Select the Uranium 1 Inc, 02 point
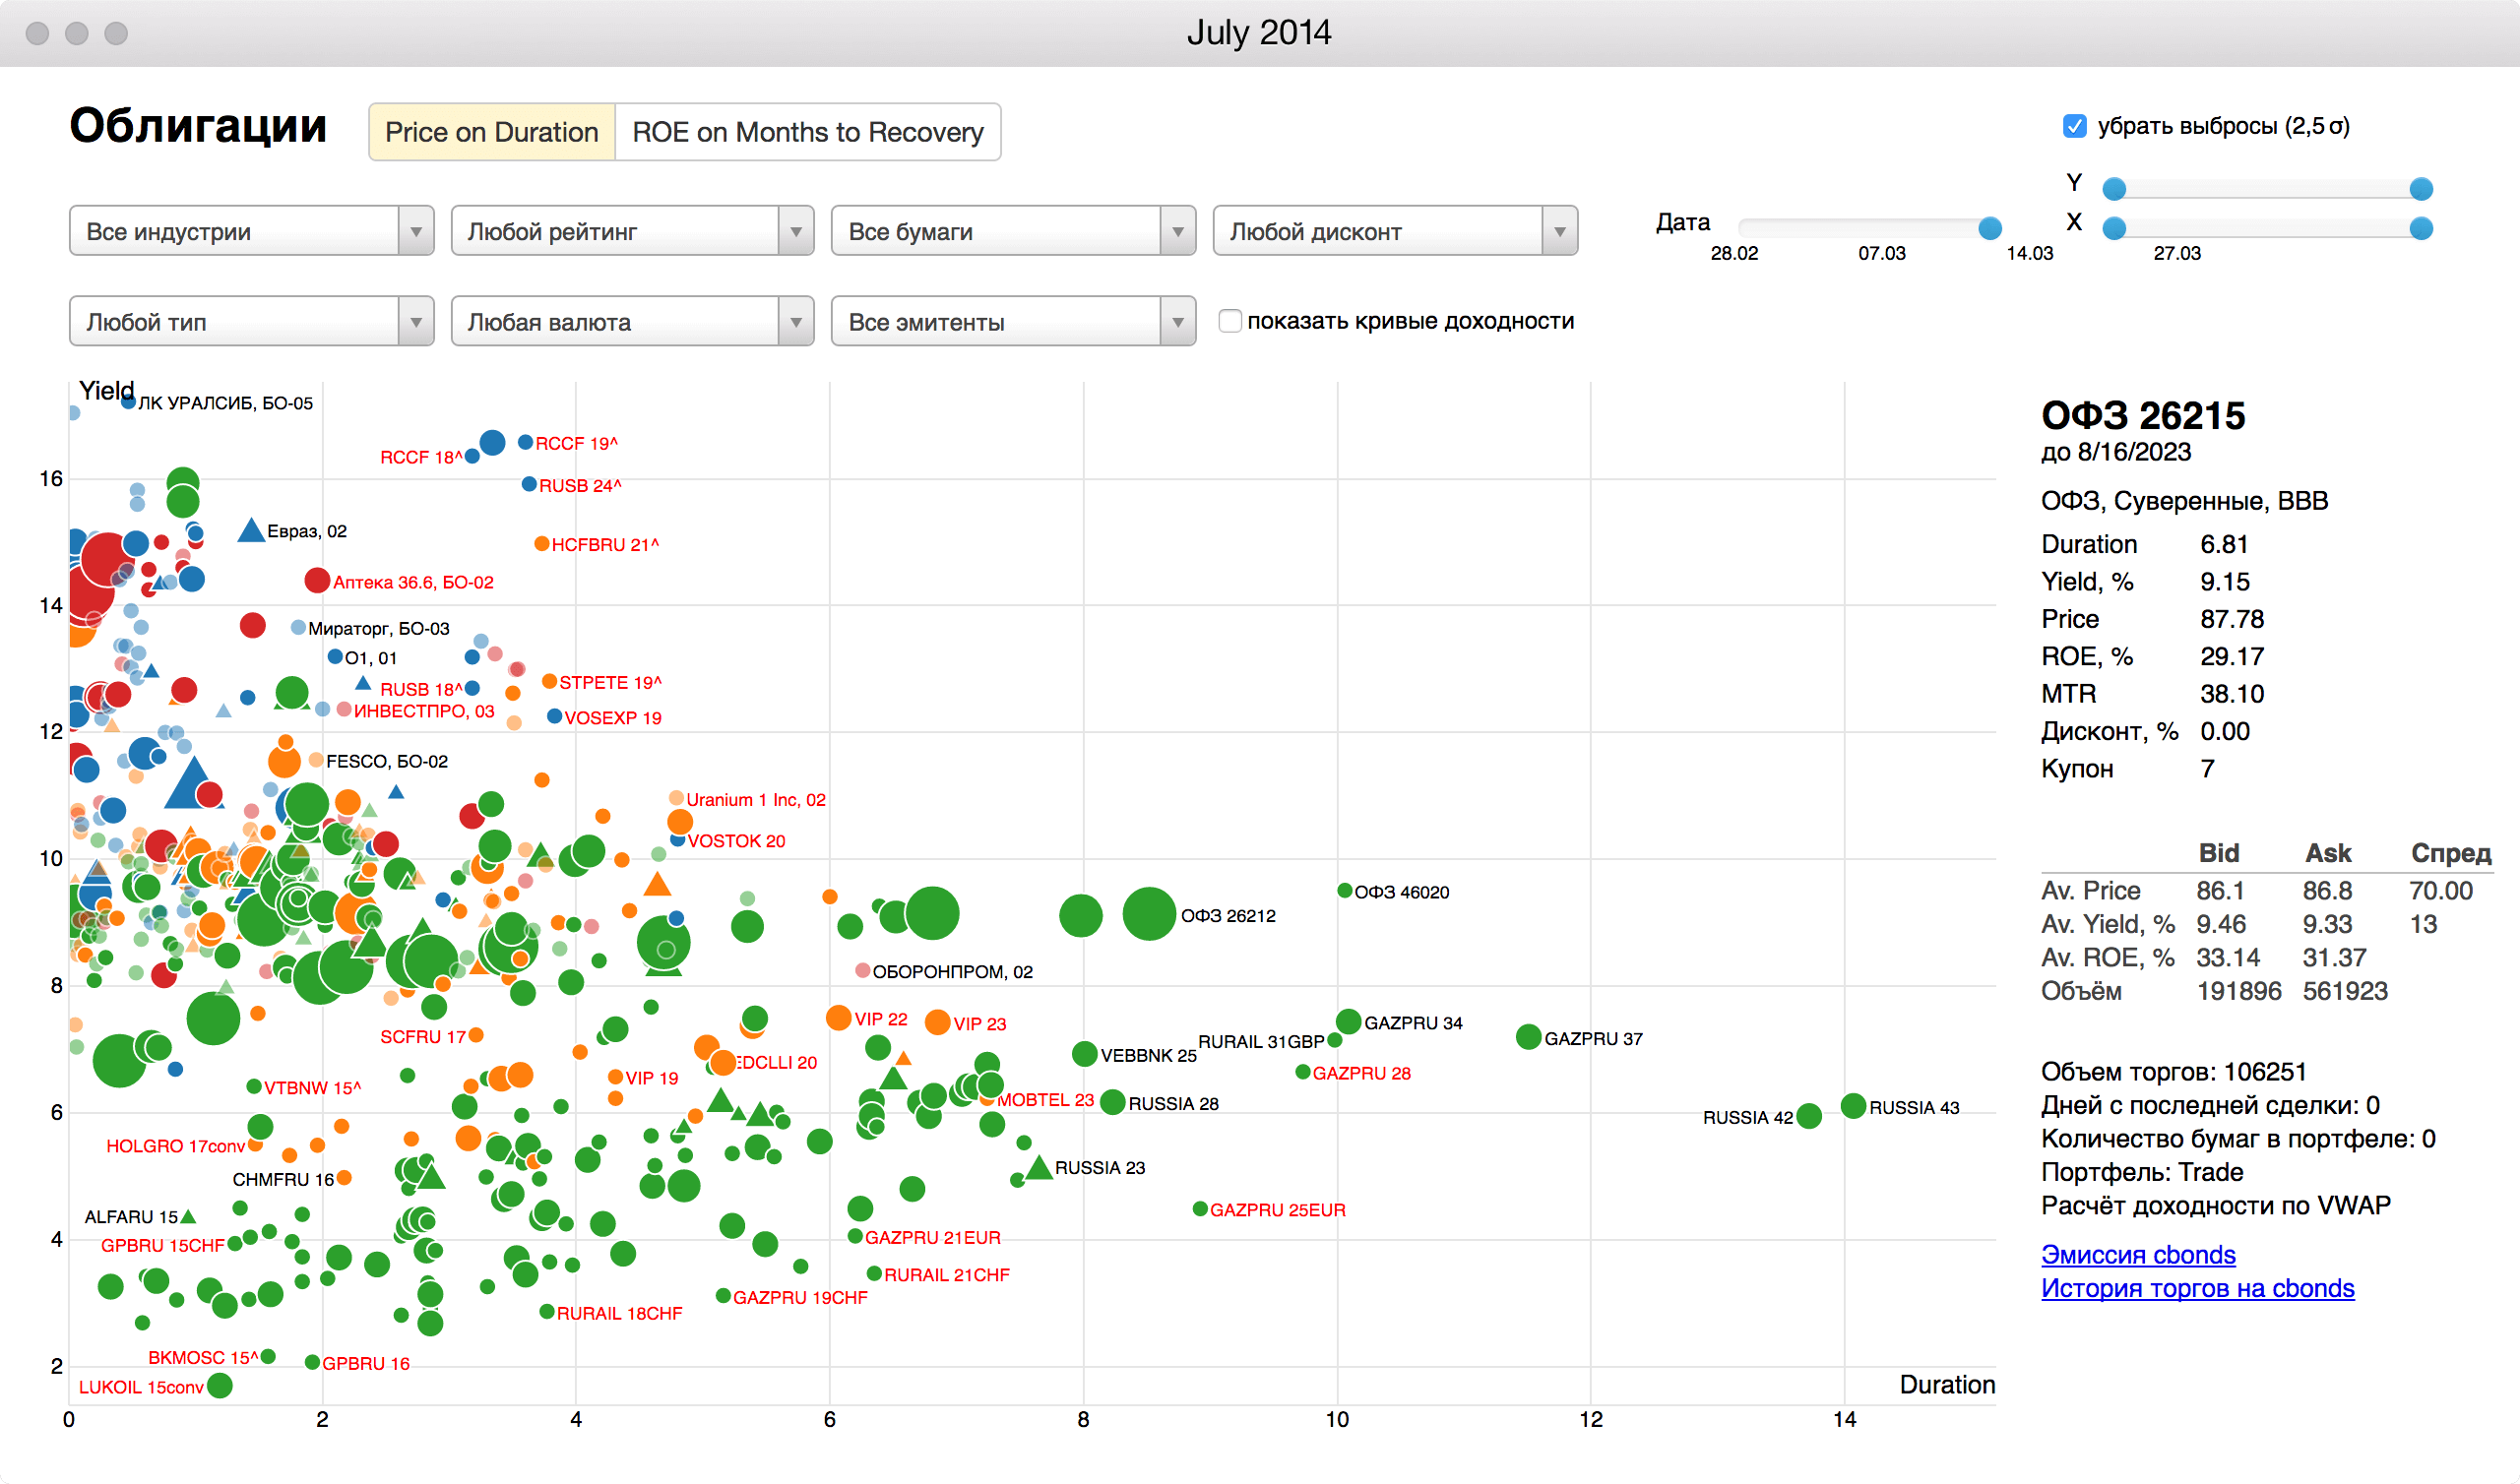 click(x=676, y=798)
